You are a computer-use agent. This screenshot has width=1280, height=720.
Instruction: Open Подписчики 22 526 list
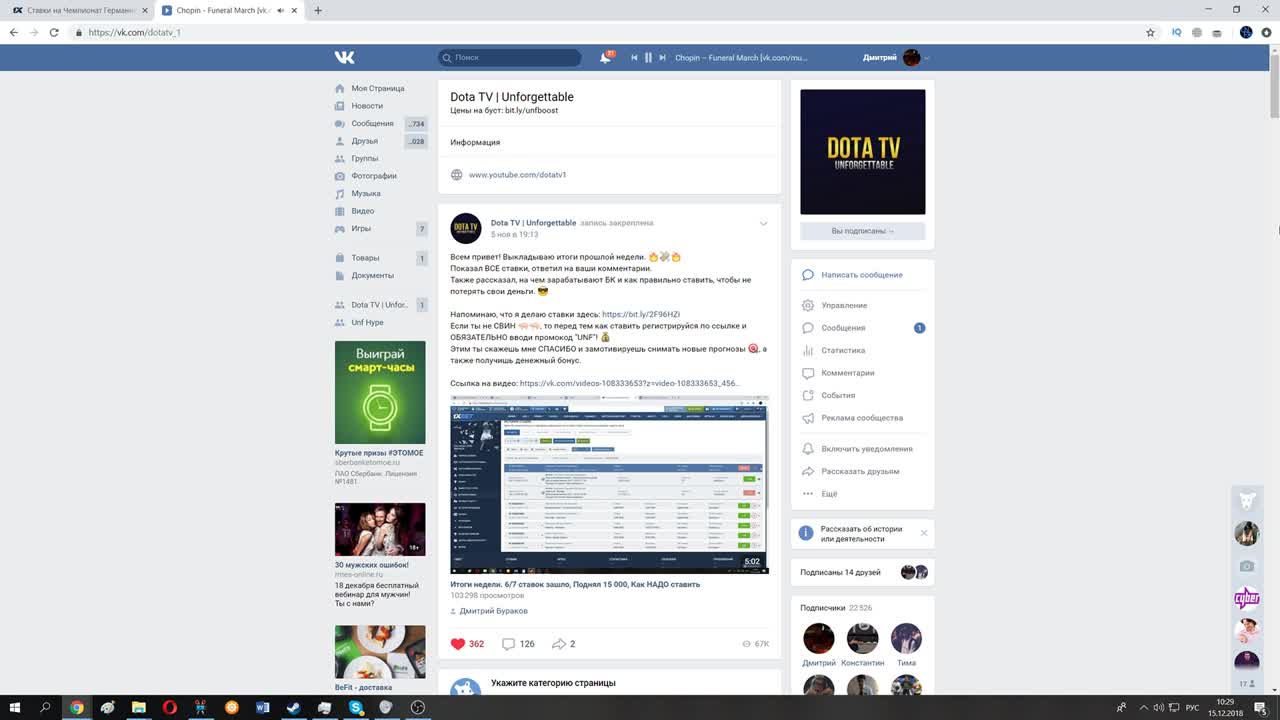836,607
